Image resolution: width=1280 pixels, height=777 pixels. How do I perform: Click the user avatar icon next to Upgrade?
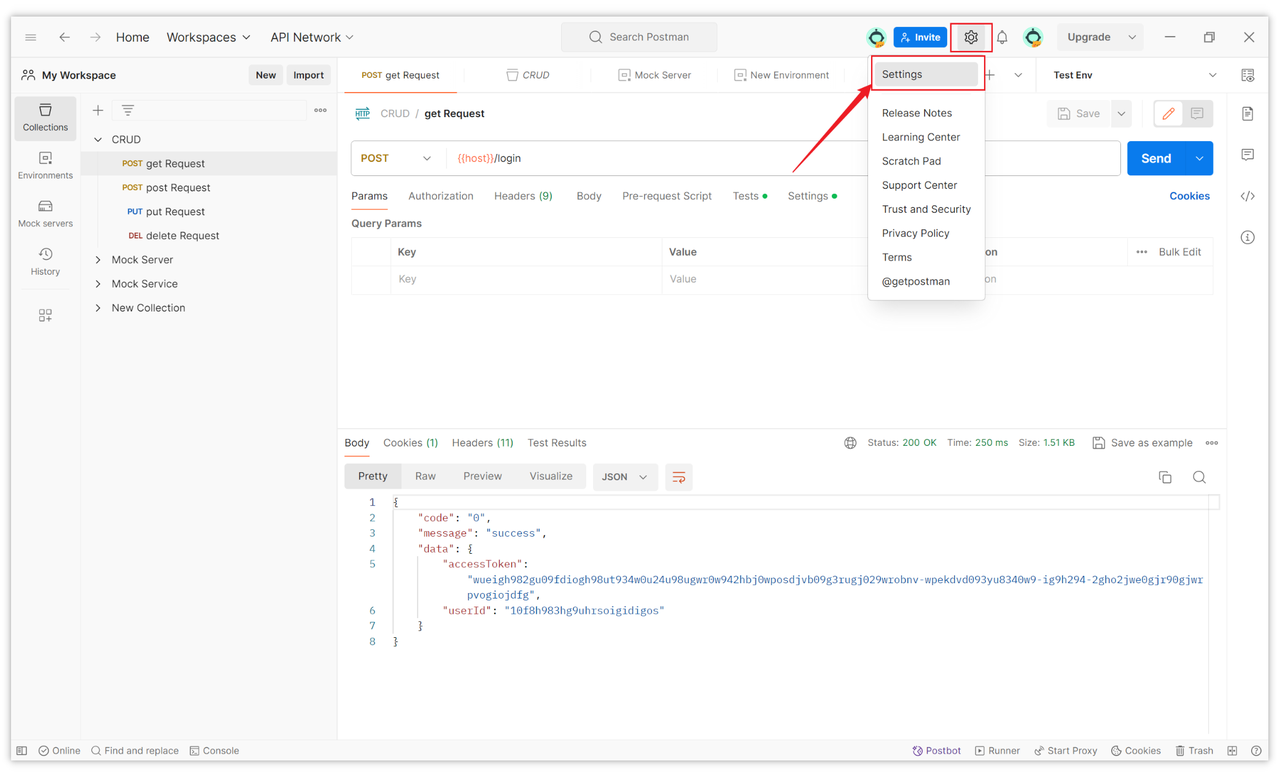pos(1033,37)
